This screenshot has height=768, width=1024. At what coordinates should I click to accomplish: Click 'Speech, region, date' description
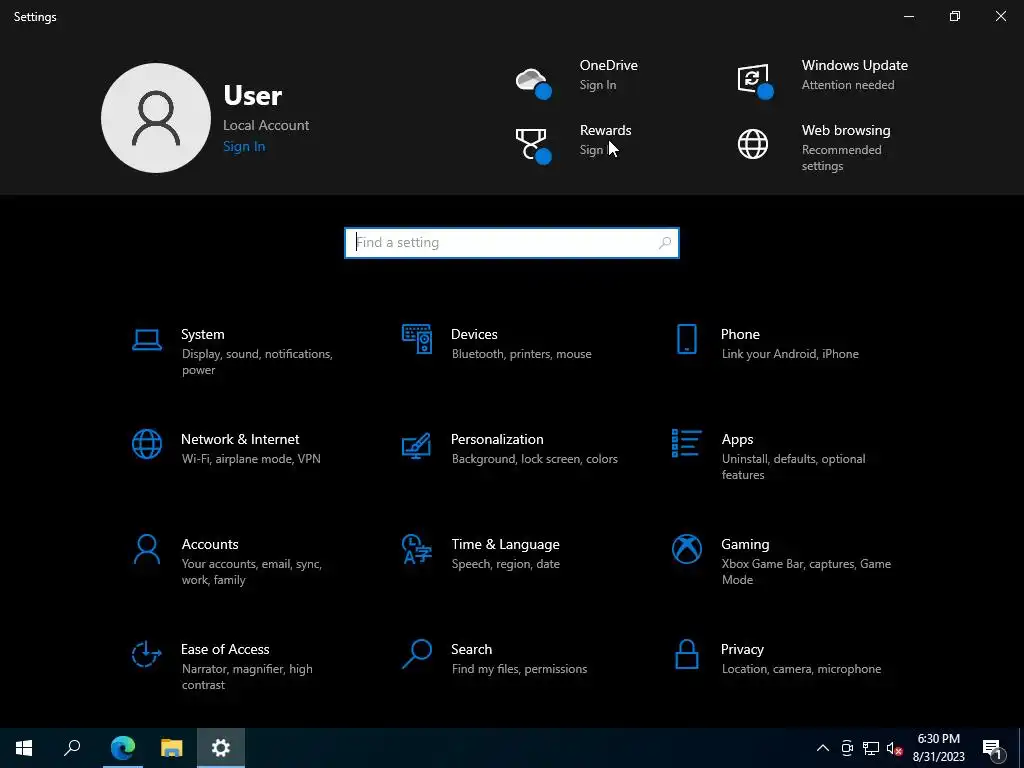point(505,564)
